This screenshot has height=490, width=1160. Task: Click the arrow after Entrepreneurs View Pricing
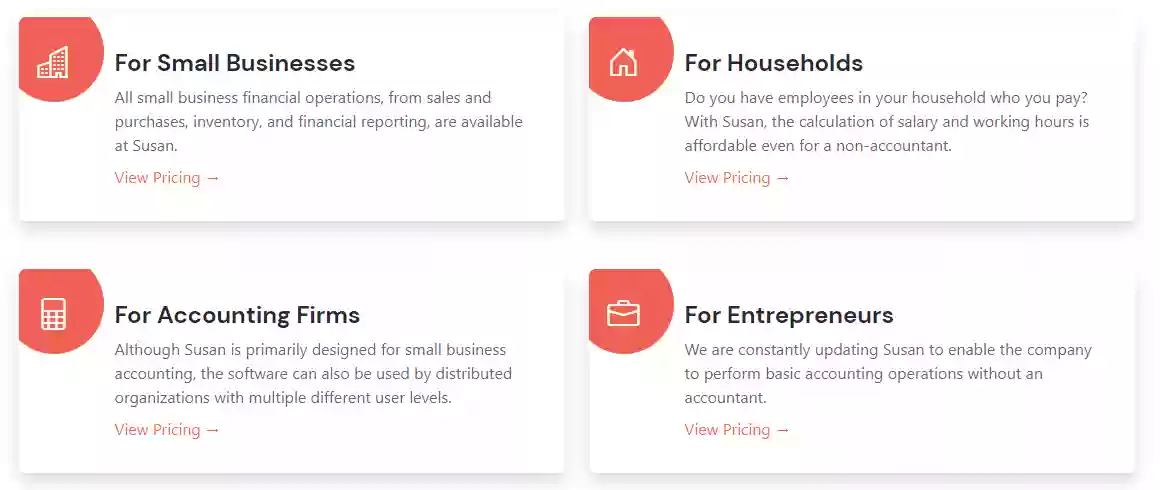(783, 430)
